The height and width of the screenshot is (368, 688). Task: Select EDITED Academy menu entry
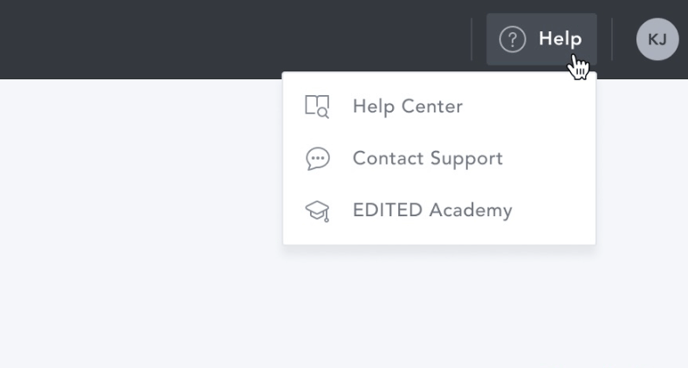[439, 210]
